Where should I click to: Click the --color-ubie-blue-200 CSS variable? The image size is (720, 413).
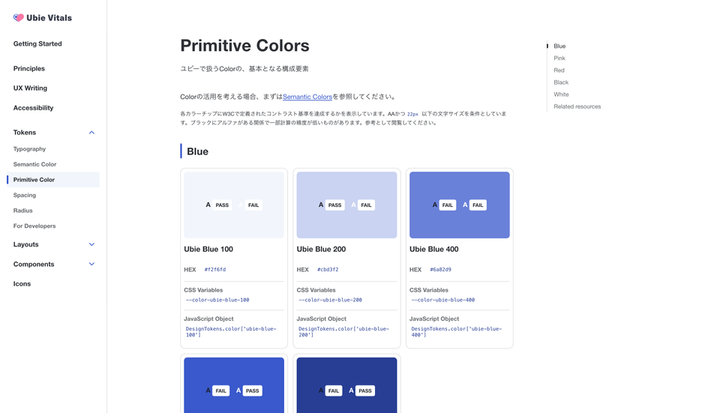click(330, 300)
